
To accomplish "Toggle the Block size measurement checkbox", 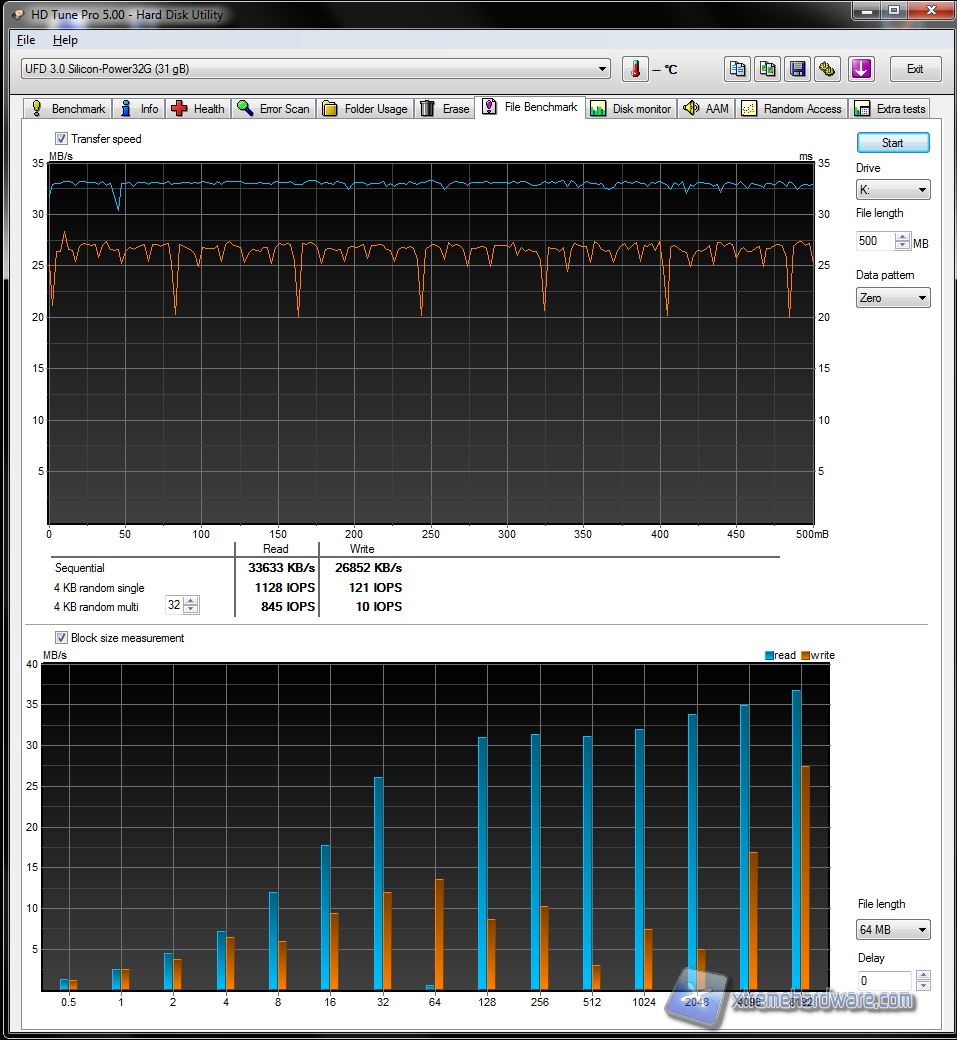I will [61, 638].
